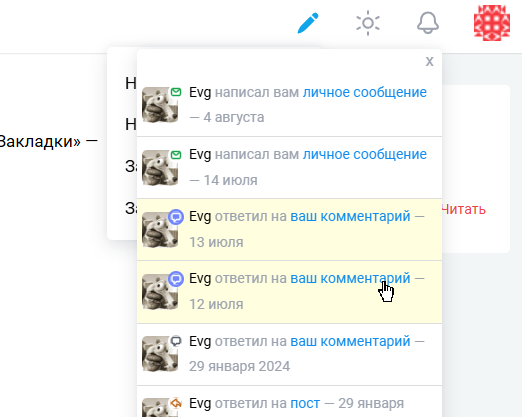Image resolution: width=522 pixels, height=417 pixels.
Task: Click Evg's avatar in the 4 августа notification
Action: tap(160, 105)
